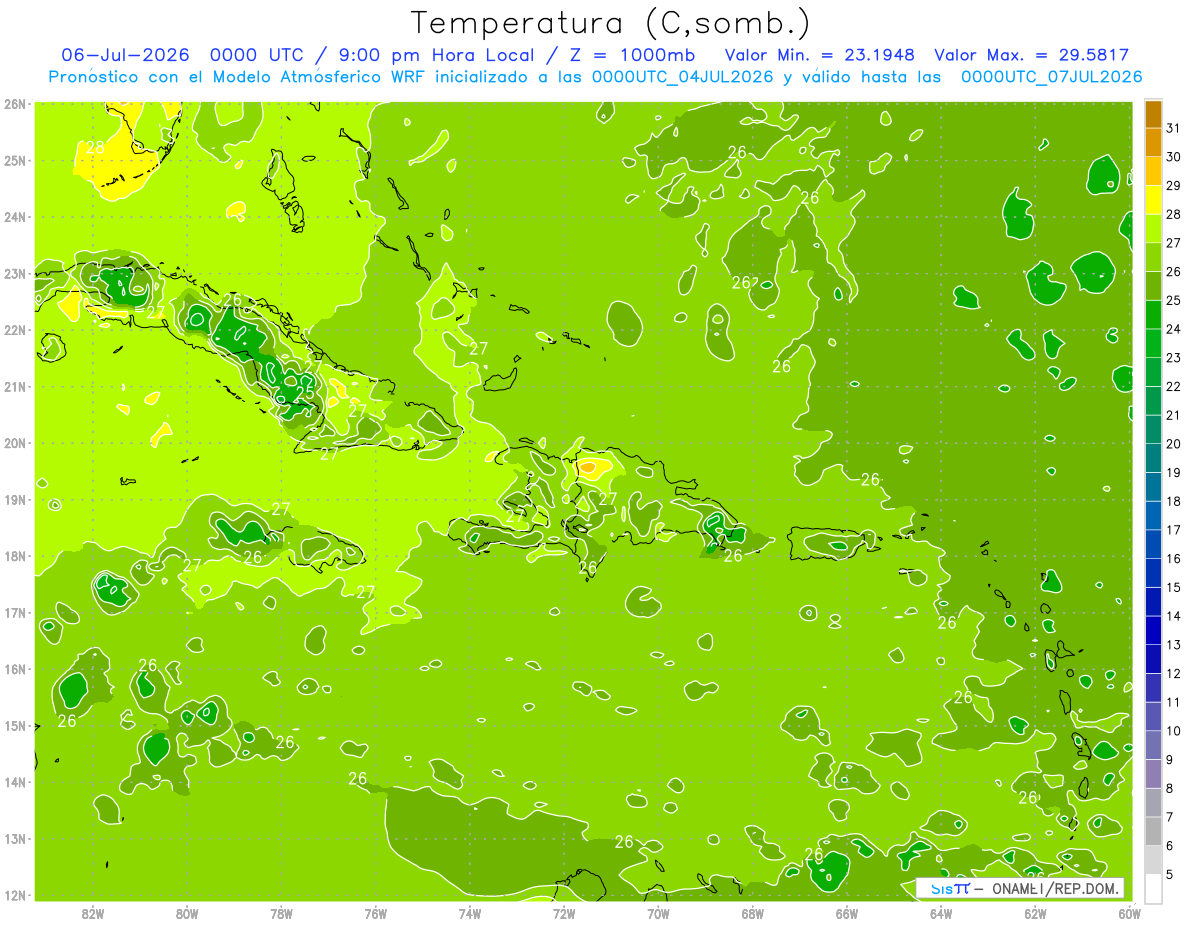Click the '78W' longitude label
Viewport: 1200px width, 927px height.
click(x=281, y=913)
